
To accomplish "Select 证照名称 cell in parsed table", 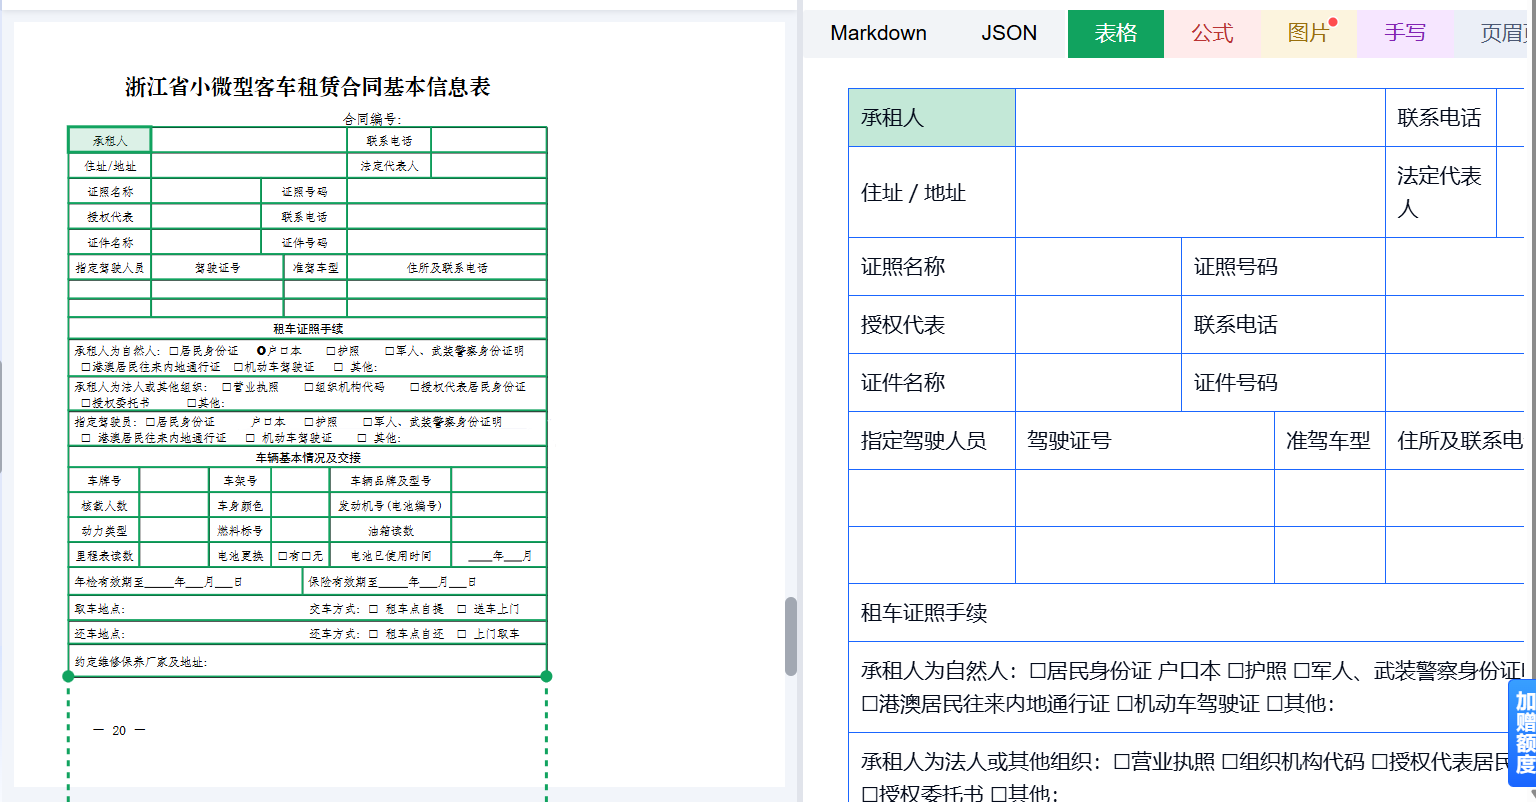I will pyautogui.click(x=932, y=267).
